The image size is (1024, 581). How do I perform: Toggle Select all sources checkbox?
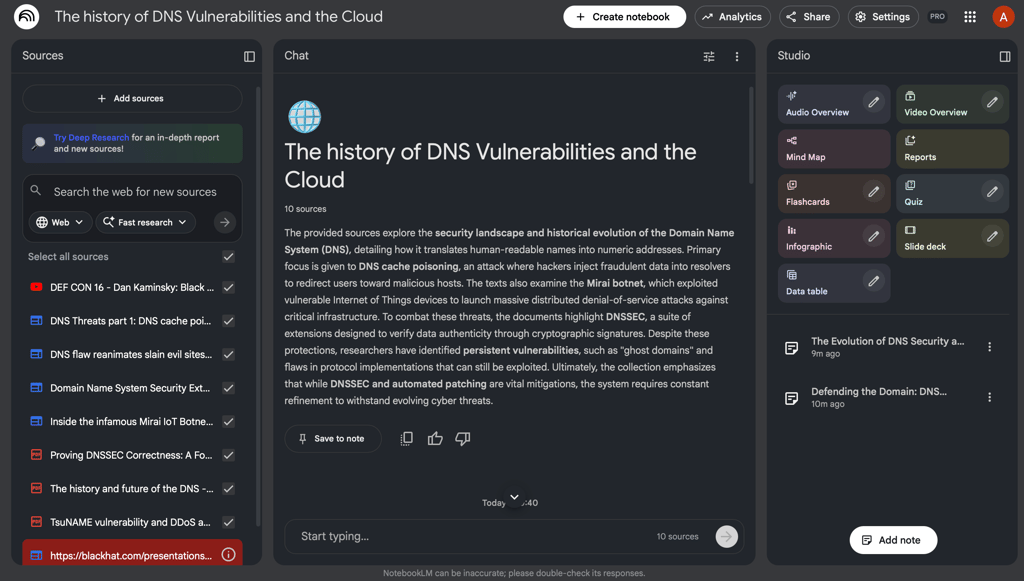click(x=229, y=257)
